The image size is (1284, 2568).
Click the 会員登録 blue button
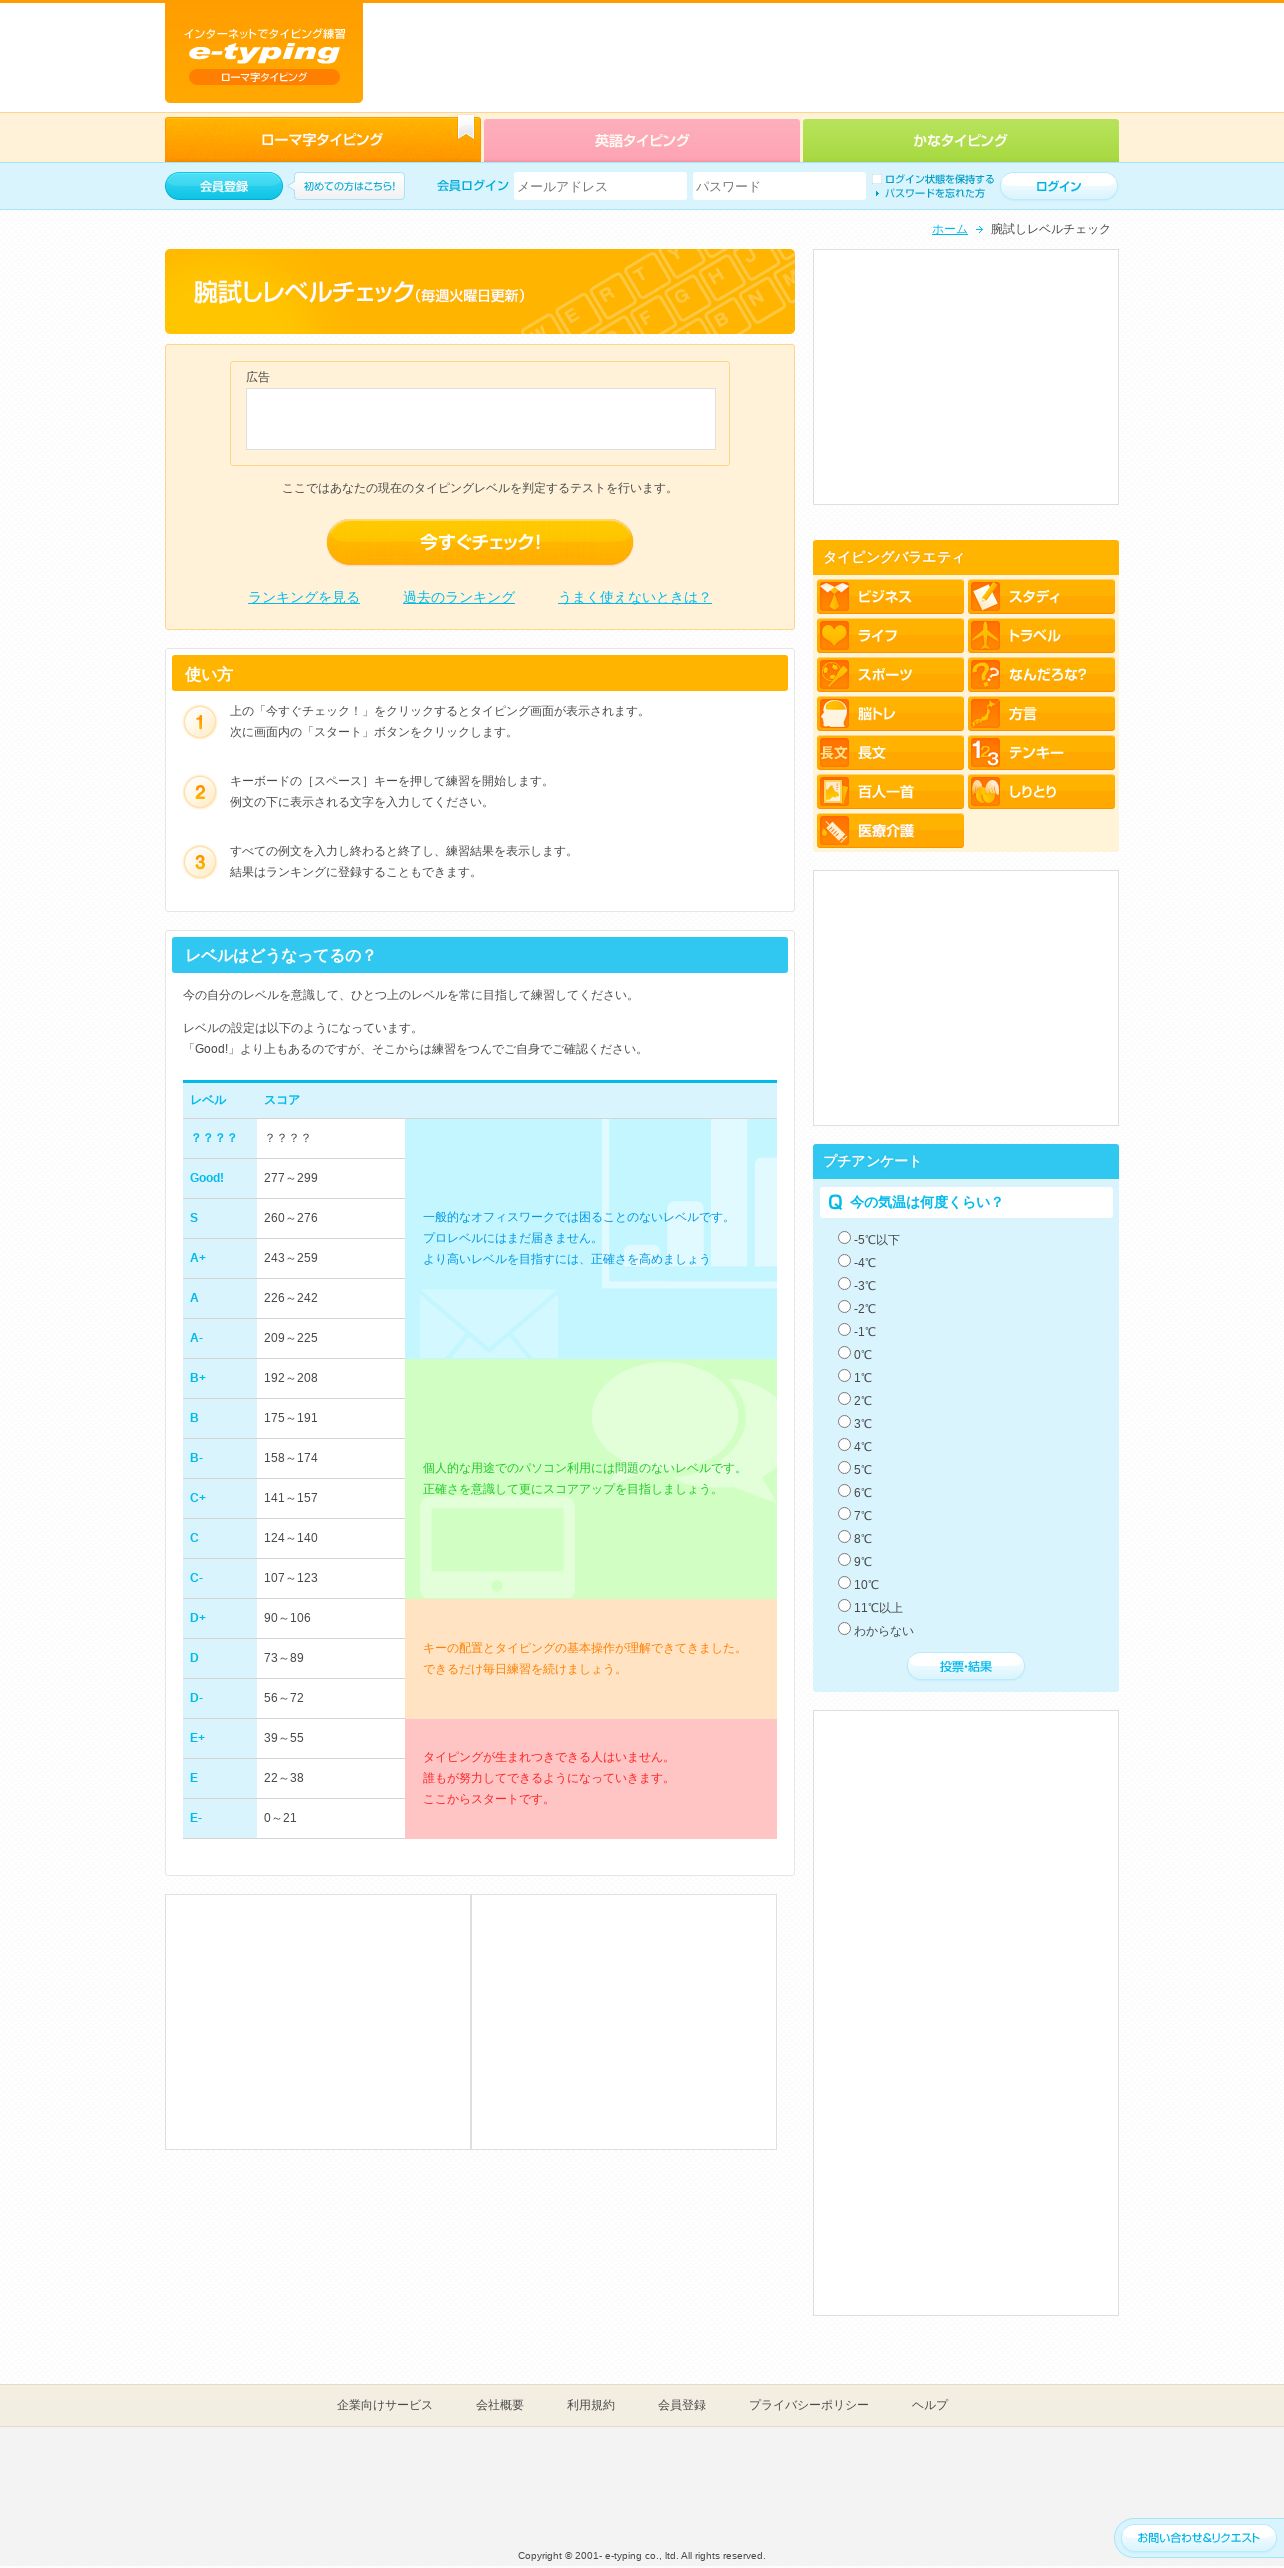click(x=224, y=186)
